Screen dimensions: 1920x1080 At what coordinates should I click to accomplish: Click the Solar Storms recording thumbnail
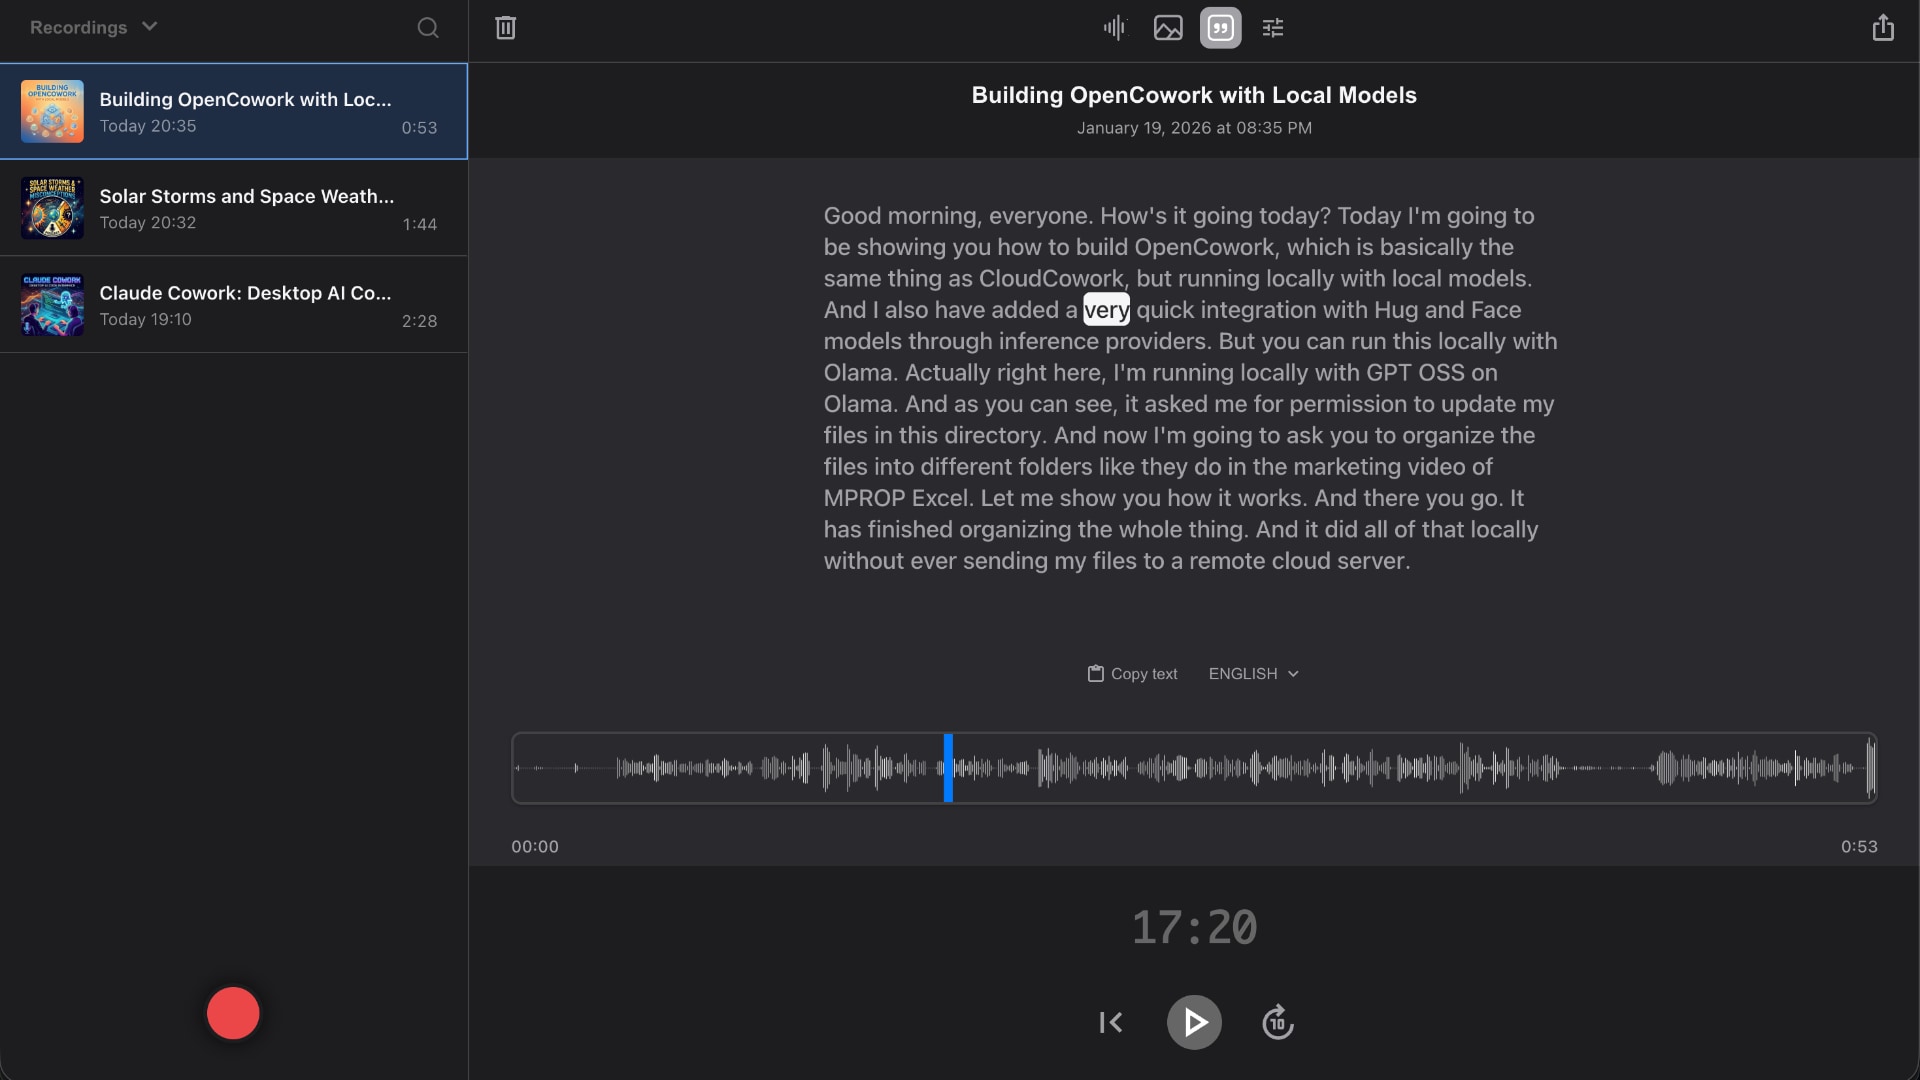point(52,208)
